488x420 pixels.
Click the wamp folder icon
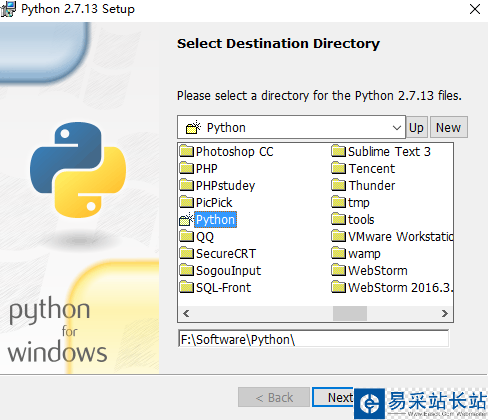point(339,253)
